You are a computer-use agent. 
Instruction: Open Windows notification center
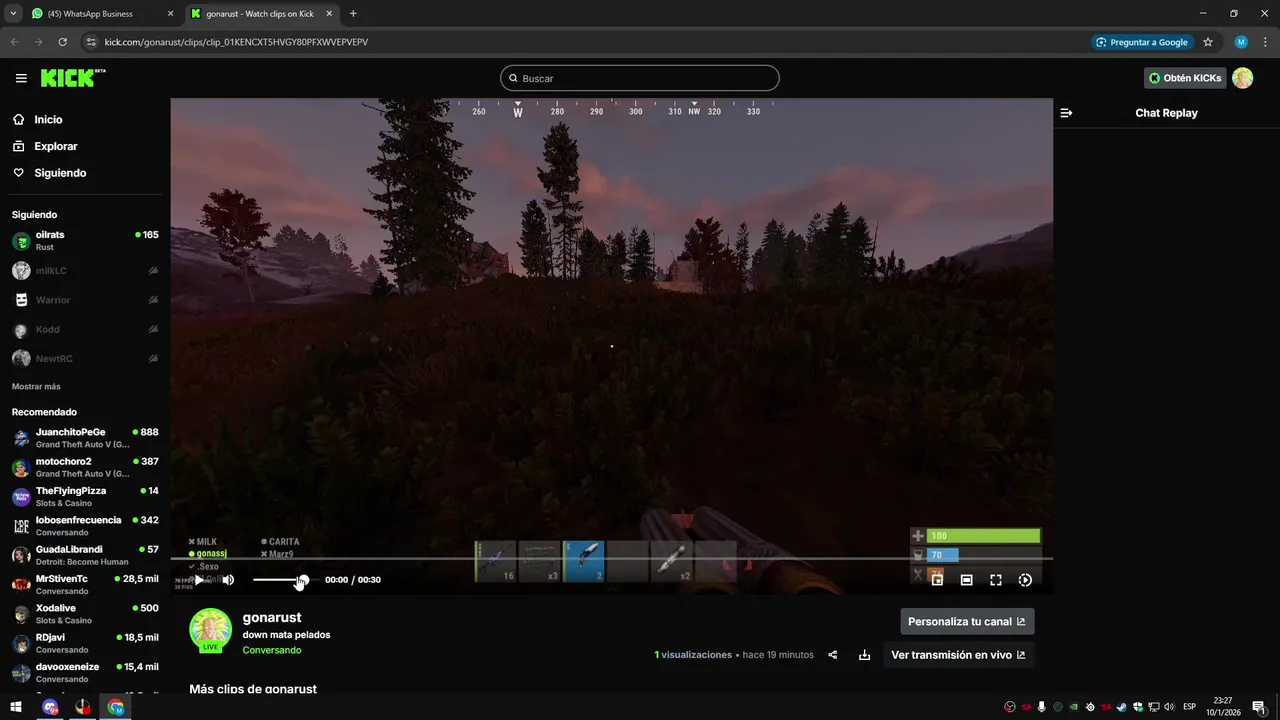pos(1259,707)
